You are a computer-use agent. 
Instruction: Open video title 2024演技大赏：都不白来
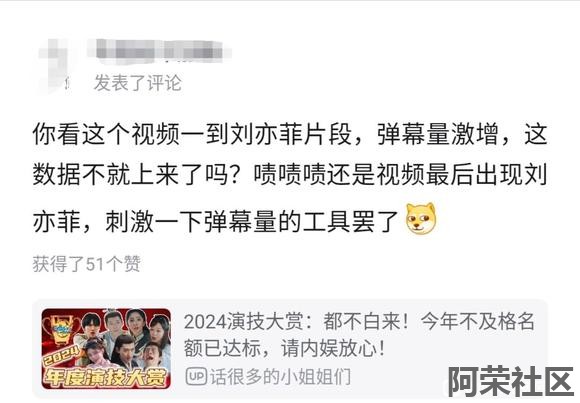coord(359,321)
